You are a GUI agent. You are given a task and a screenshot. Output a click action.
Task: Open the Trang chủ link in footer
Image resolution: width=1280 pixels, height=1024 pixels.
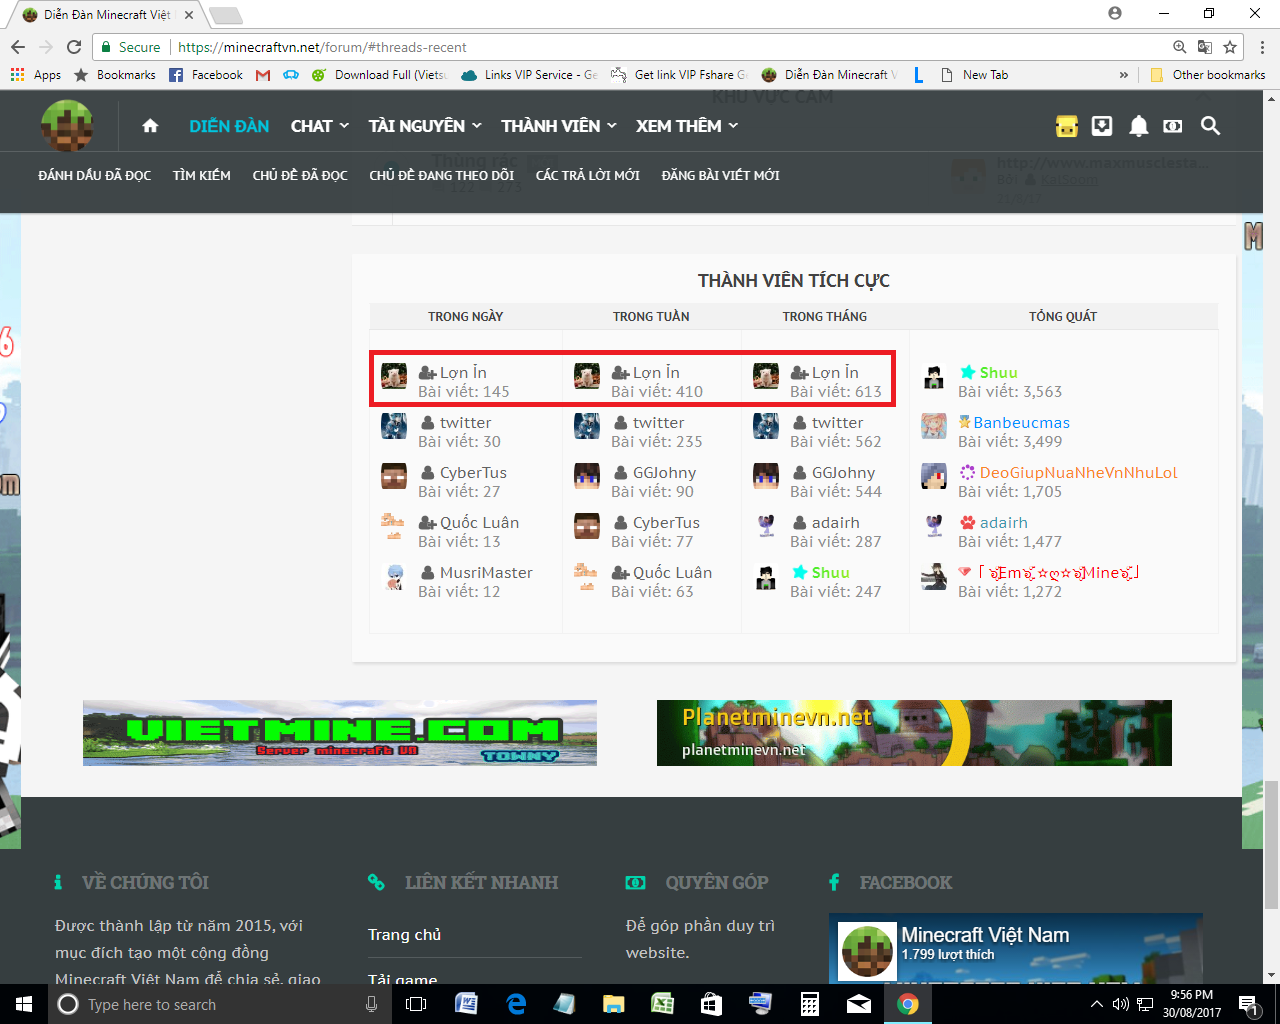(404, 934)
